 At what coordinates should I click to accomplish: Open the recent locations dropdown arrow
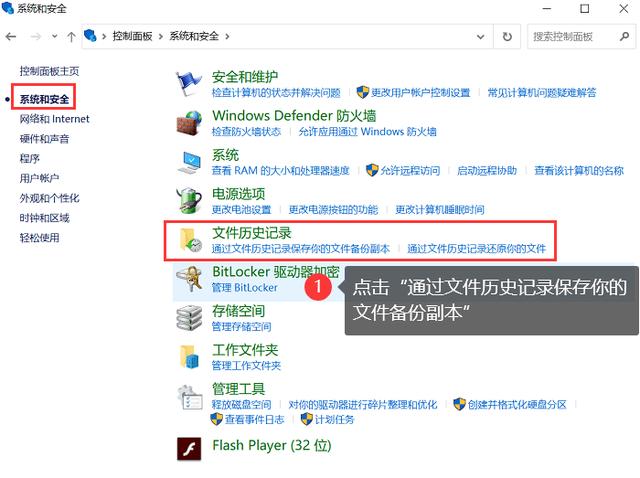(54, 37)
